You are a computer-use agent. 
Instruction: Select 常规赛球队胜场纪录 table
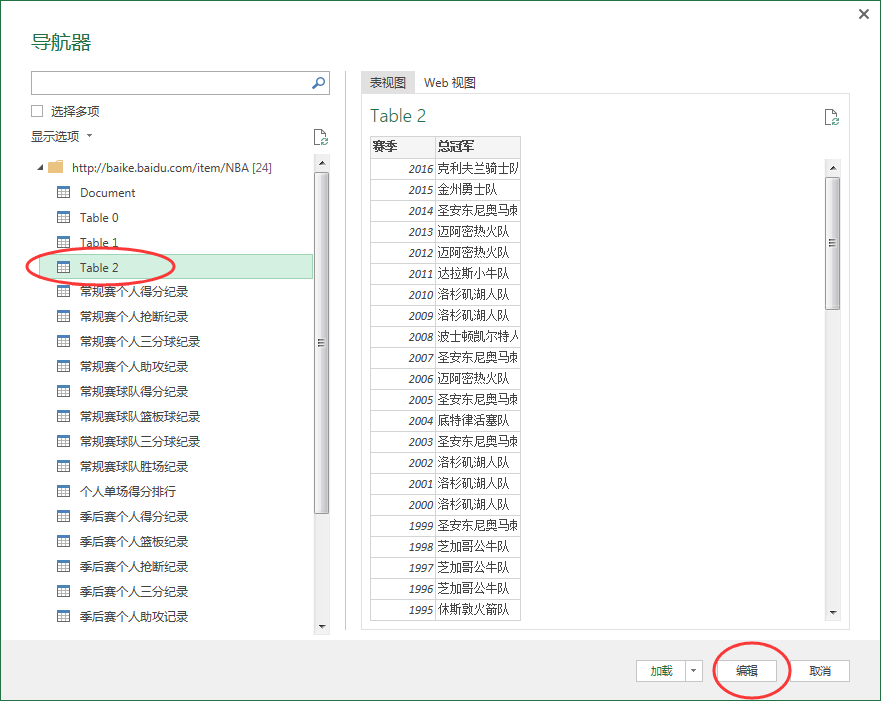(x=134, y=466)
